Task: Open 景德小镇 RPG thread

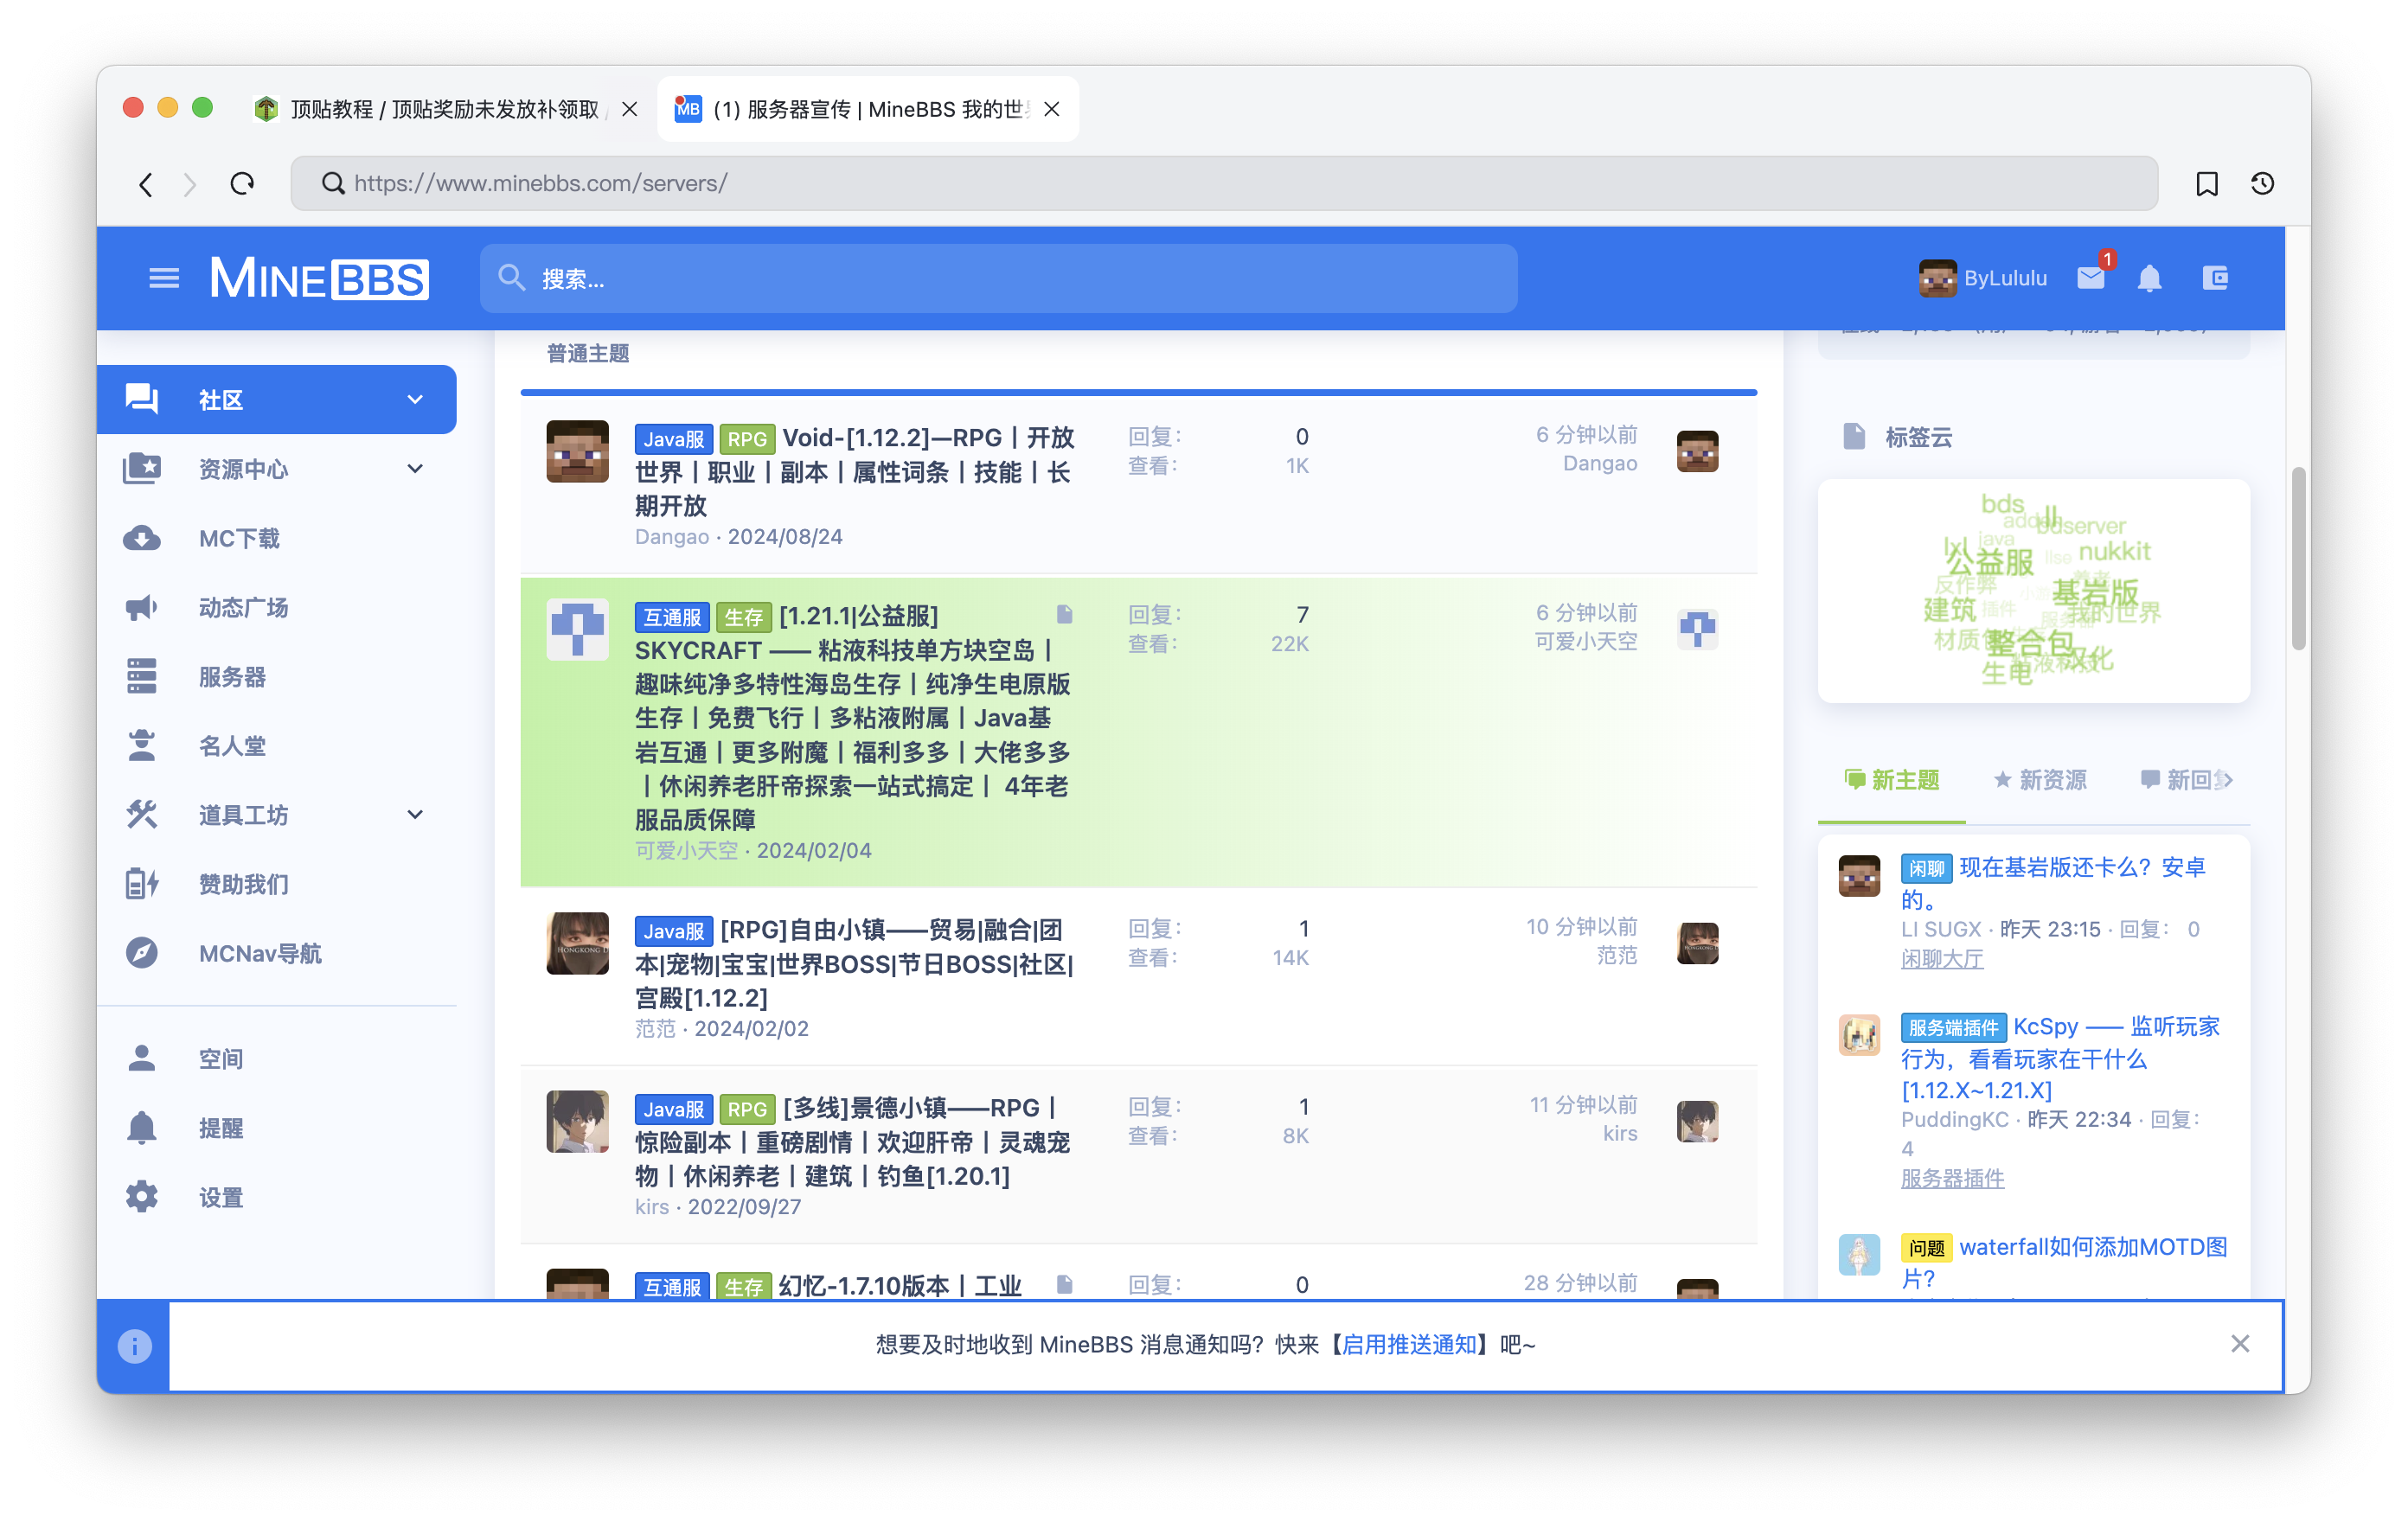Action: [x=853, y=1142]
